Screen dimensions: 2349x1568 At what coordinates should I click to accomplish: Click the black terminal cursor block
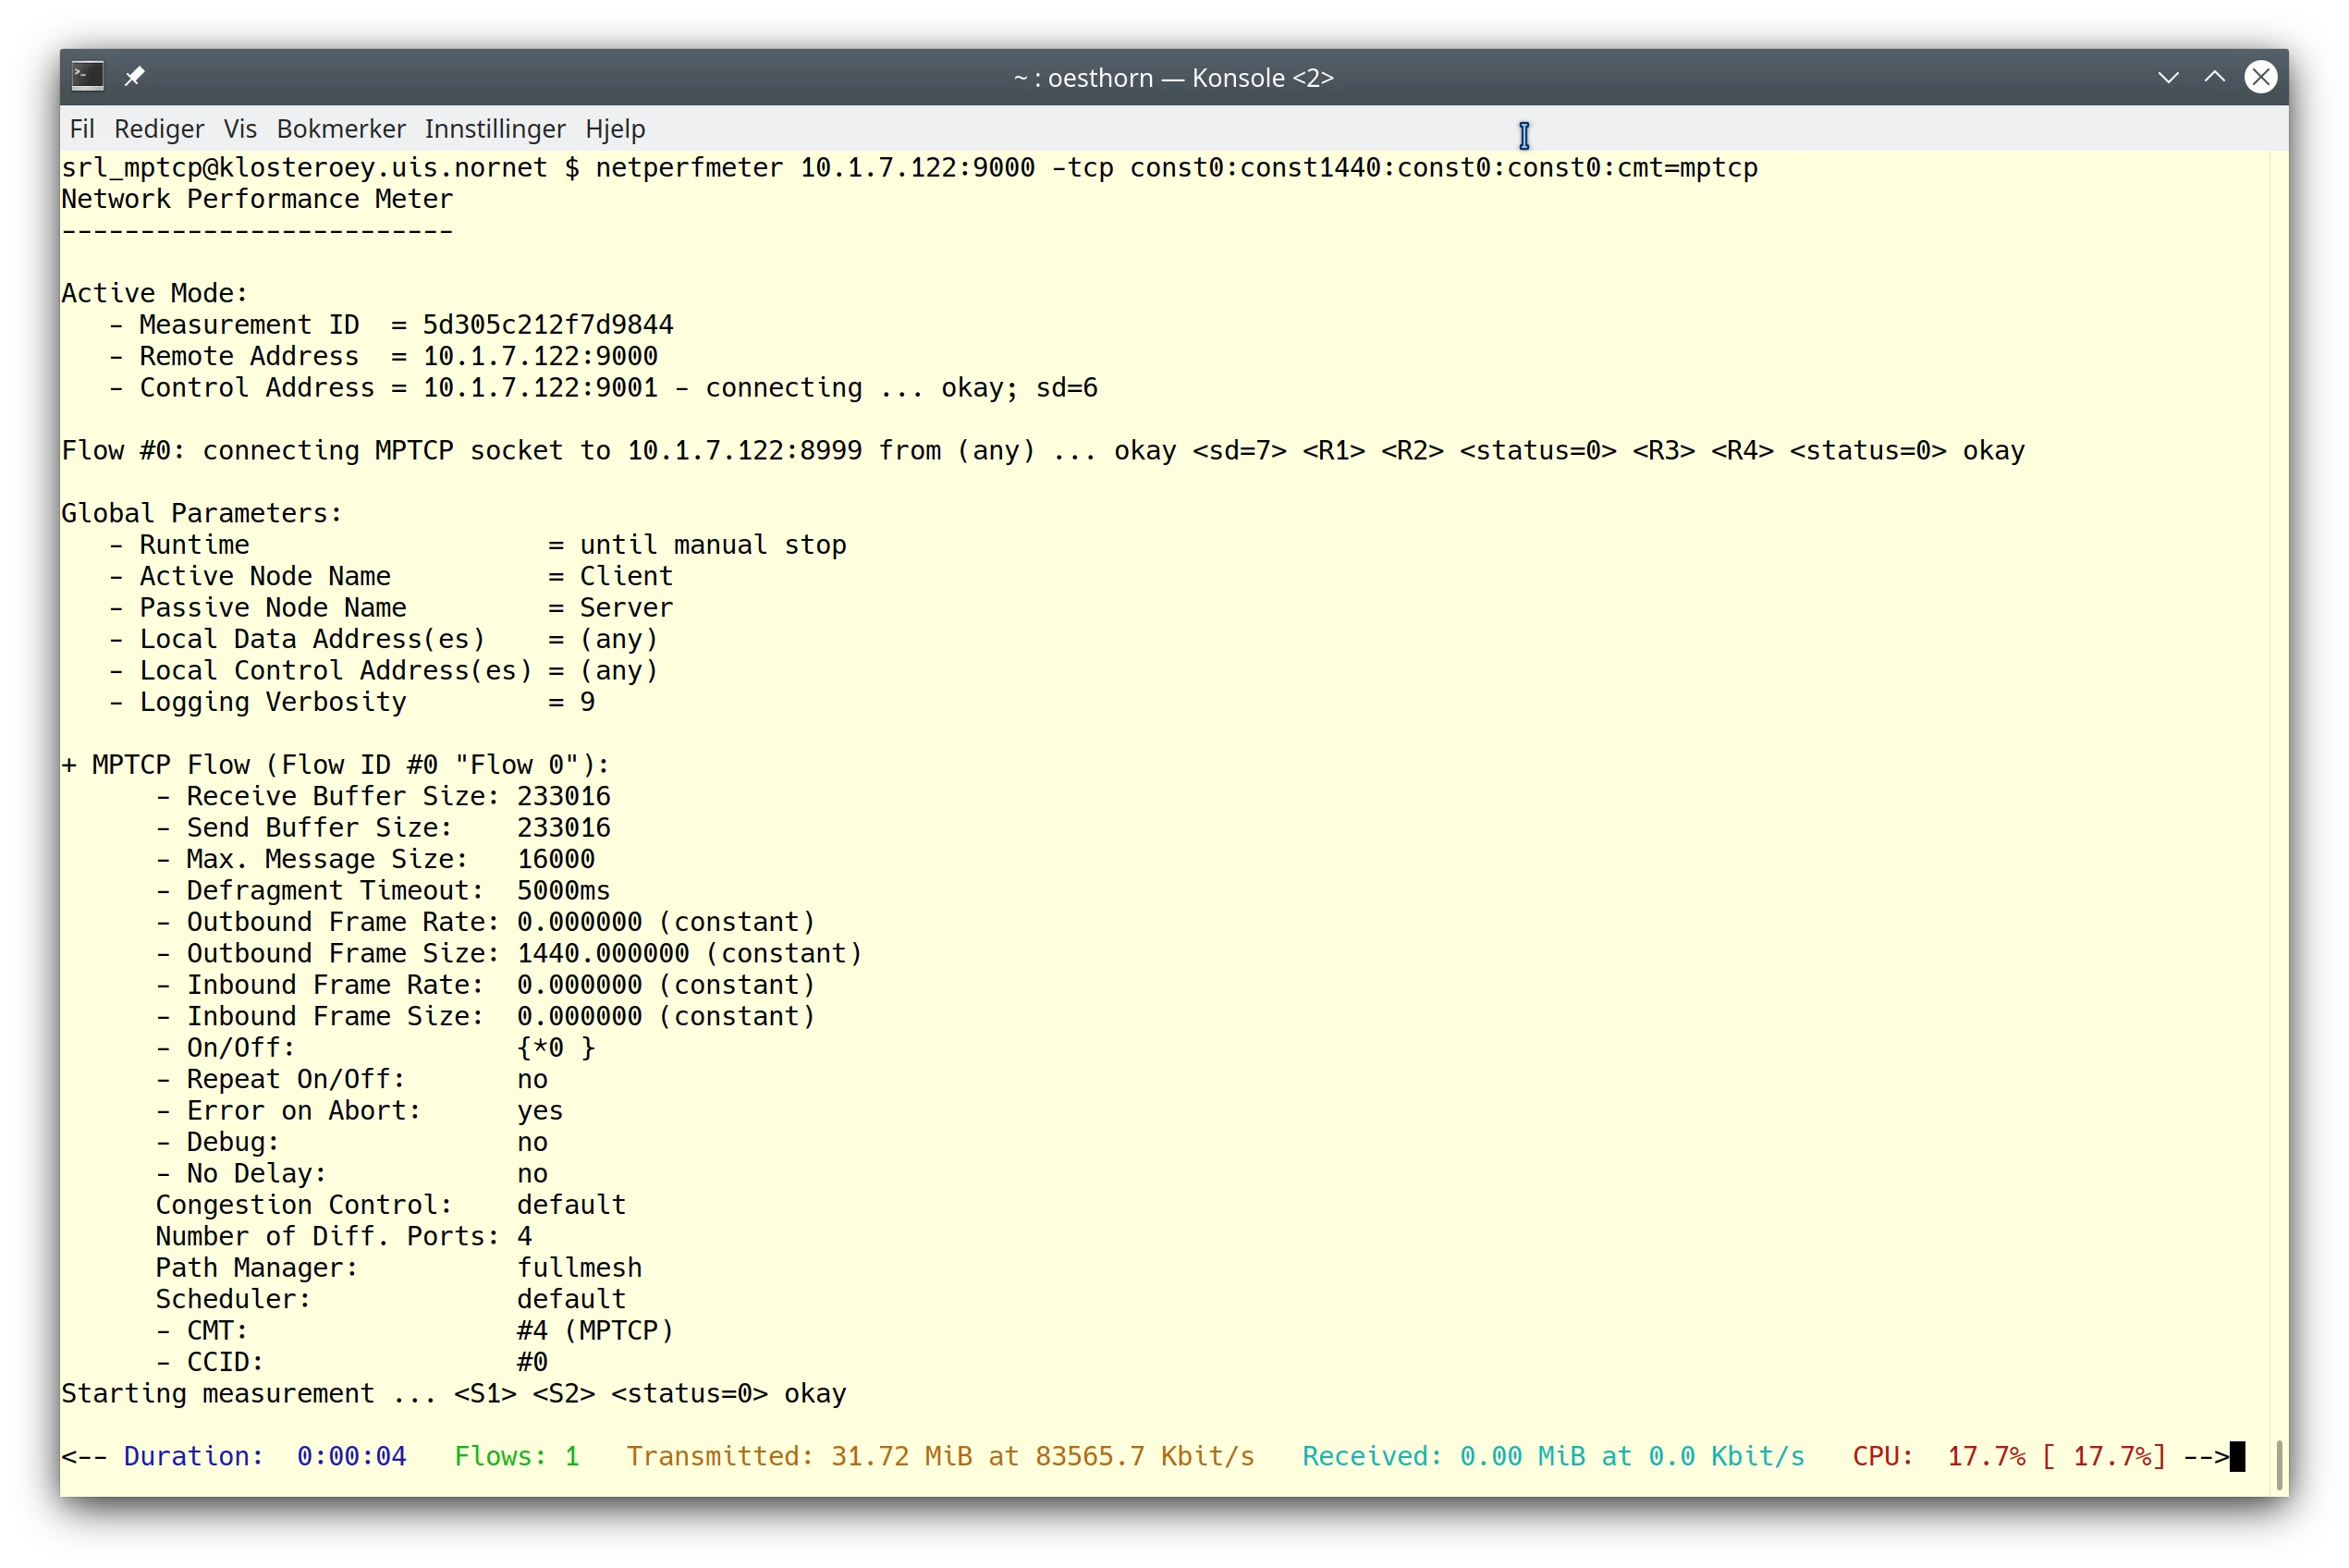(x=2237, y=1456)
